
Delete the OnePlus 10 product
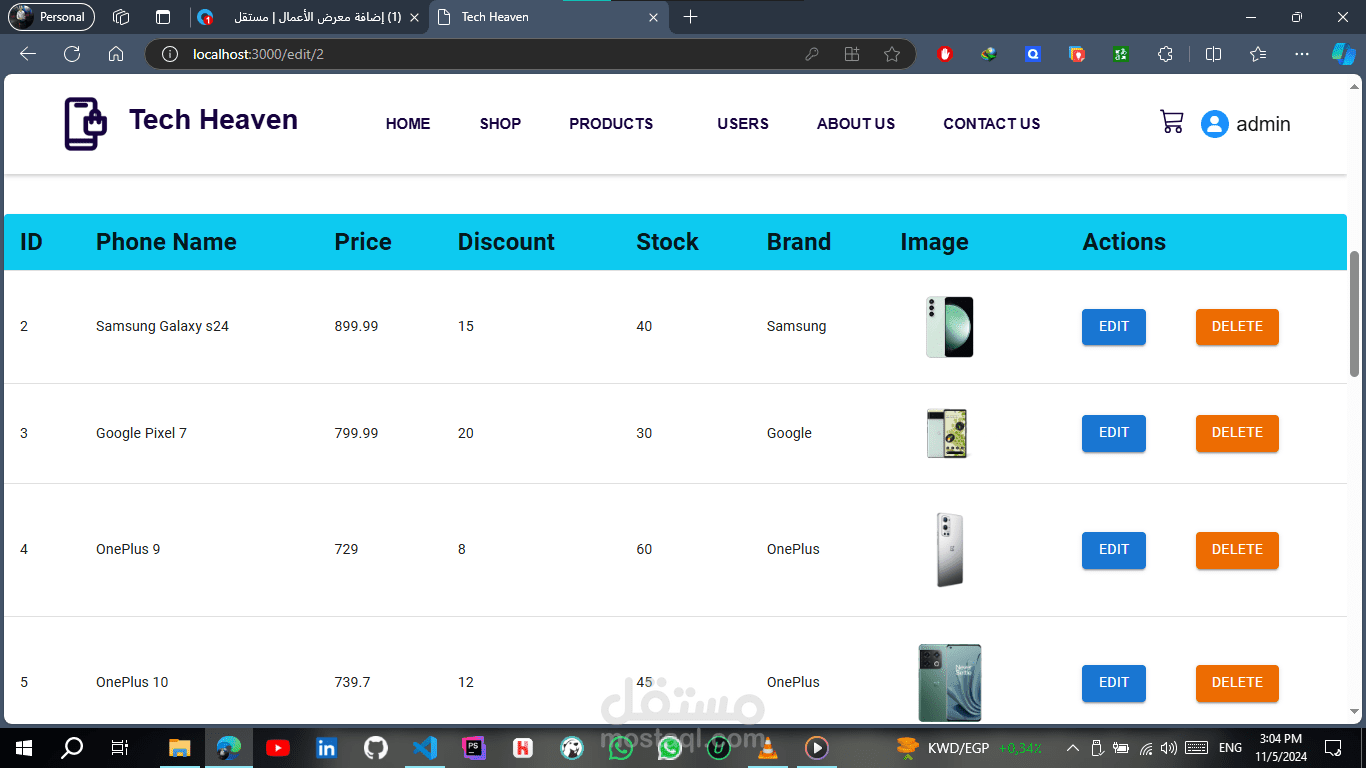[1237, 683]
